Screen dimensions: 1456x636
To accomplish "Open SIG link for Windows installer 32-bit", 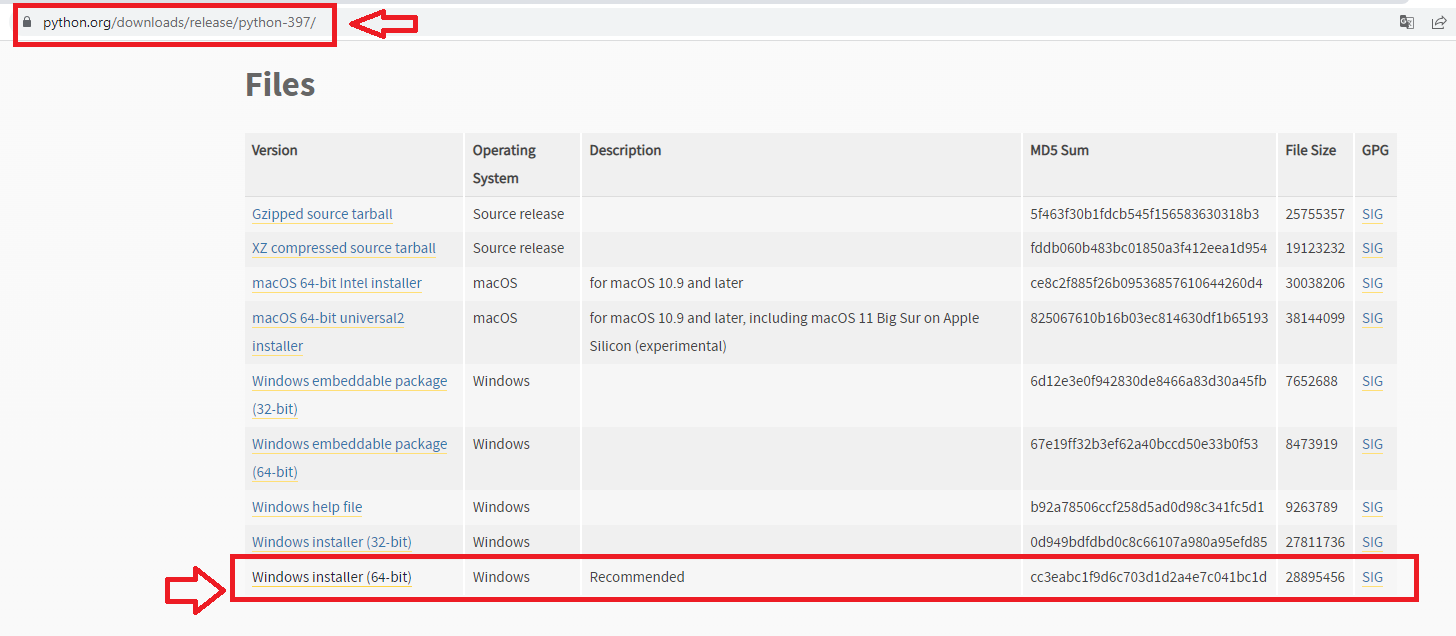I will (x=1372, y=542).
